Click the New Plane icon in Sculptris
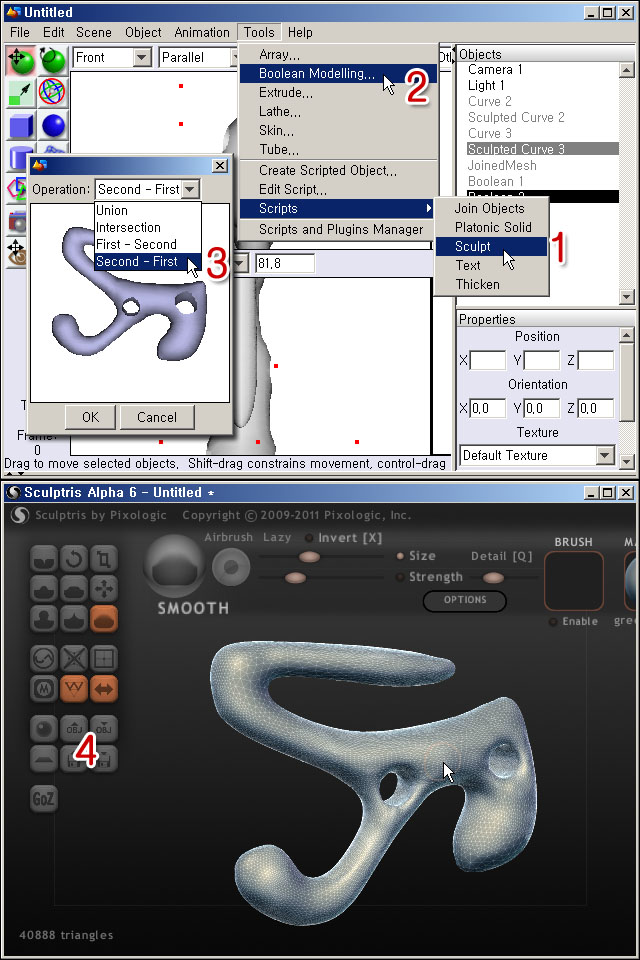640x960 pixels. pos(44,759)
